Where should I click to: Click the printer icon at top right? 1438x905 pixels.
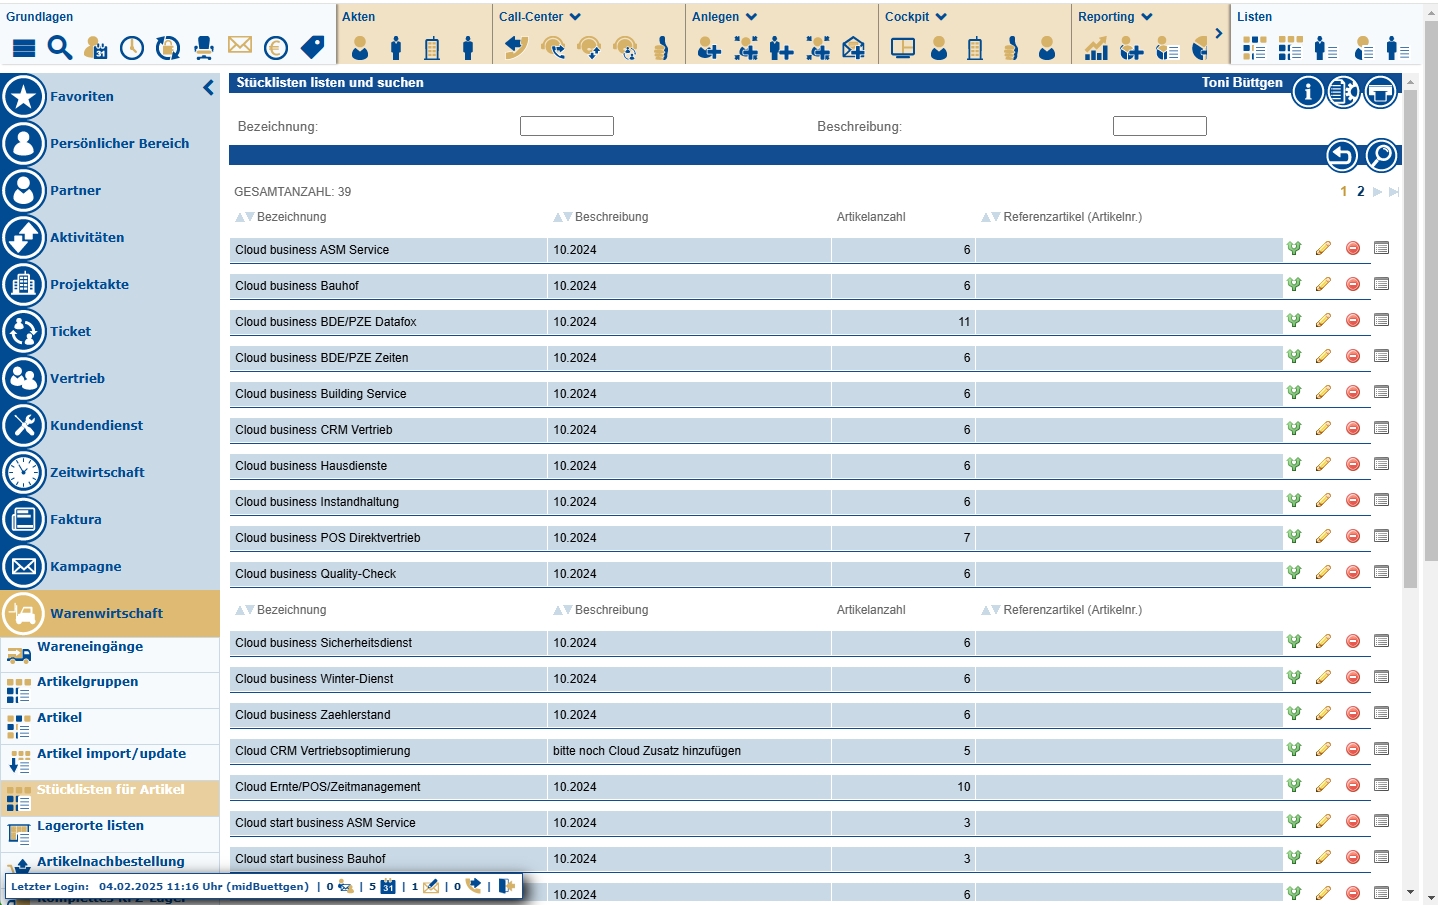(x=1380, y=91)
